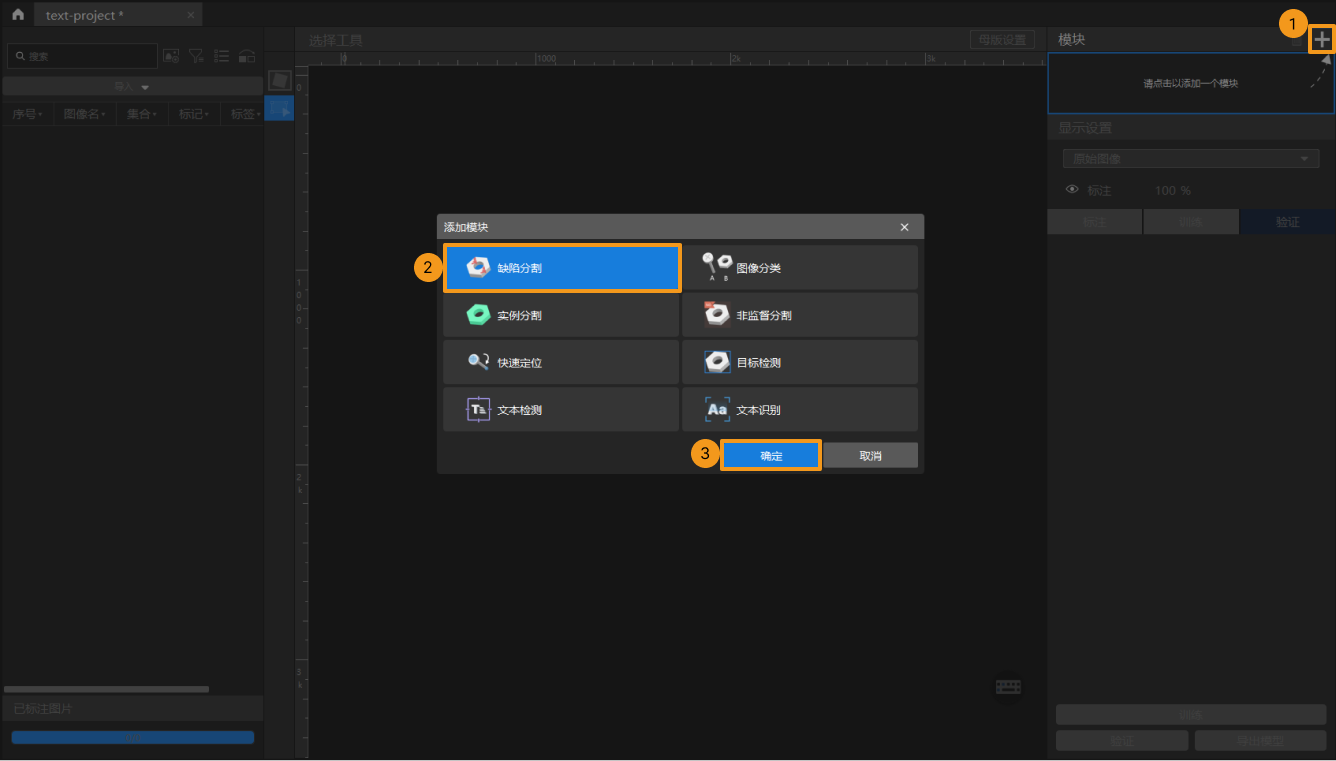This screenshot has width=1336, height=761.
Task: Click the home icon in the title bar
Action: coord(18,15)
